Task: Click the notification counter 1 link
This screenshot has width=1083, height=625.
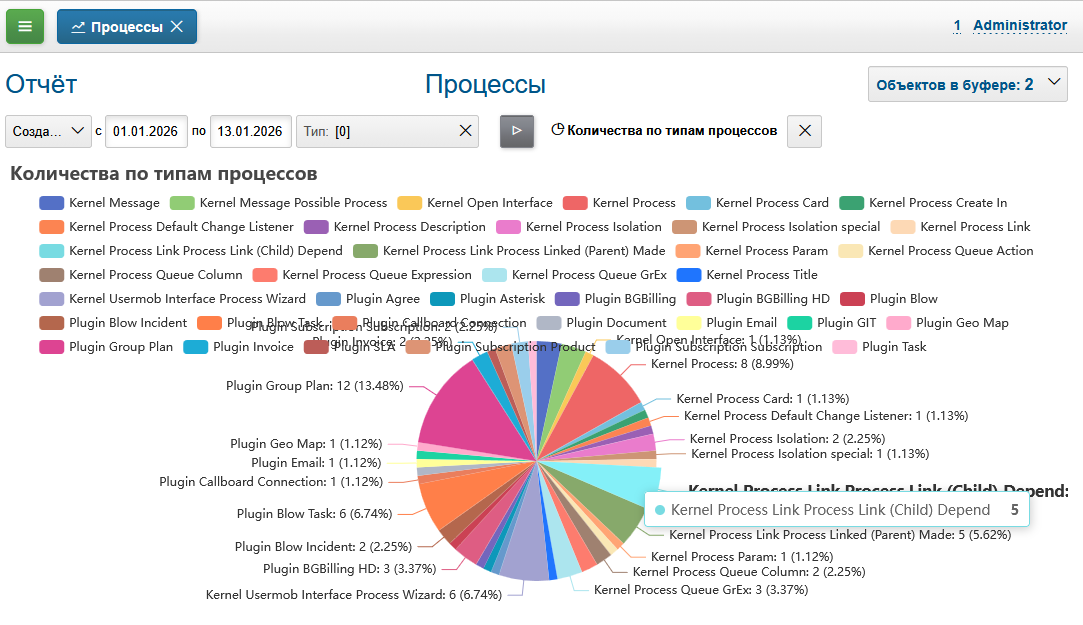Action: click(957, 25)
